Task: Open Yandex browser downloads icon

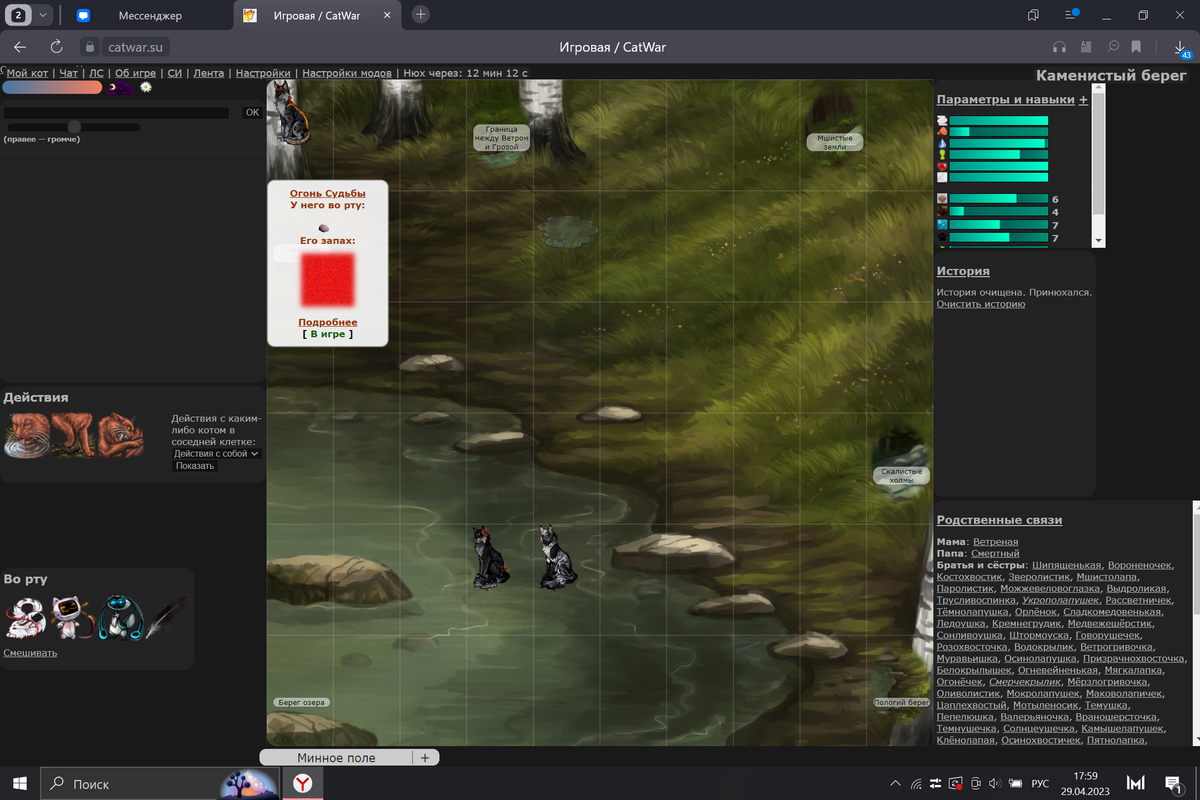Action: pyautogui.click(x=1181, y=47)
